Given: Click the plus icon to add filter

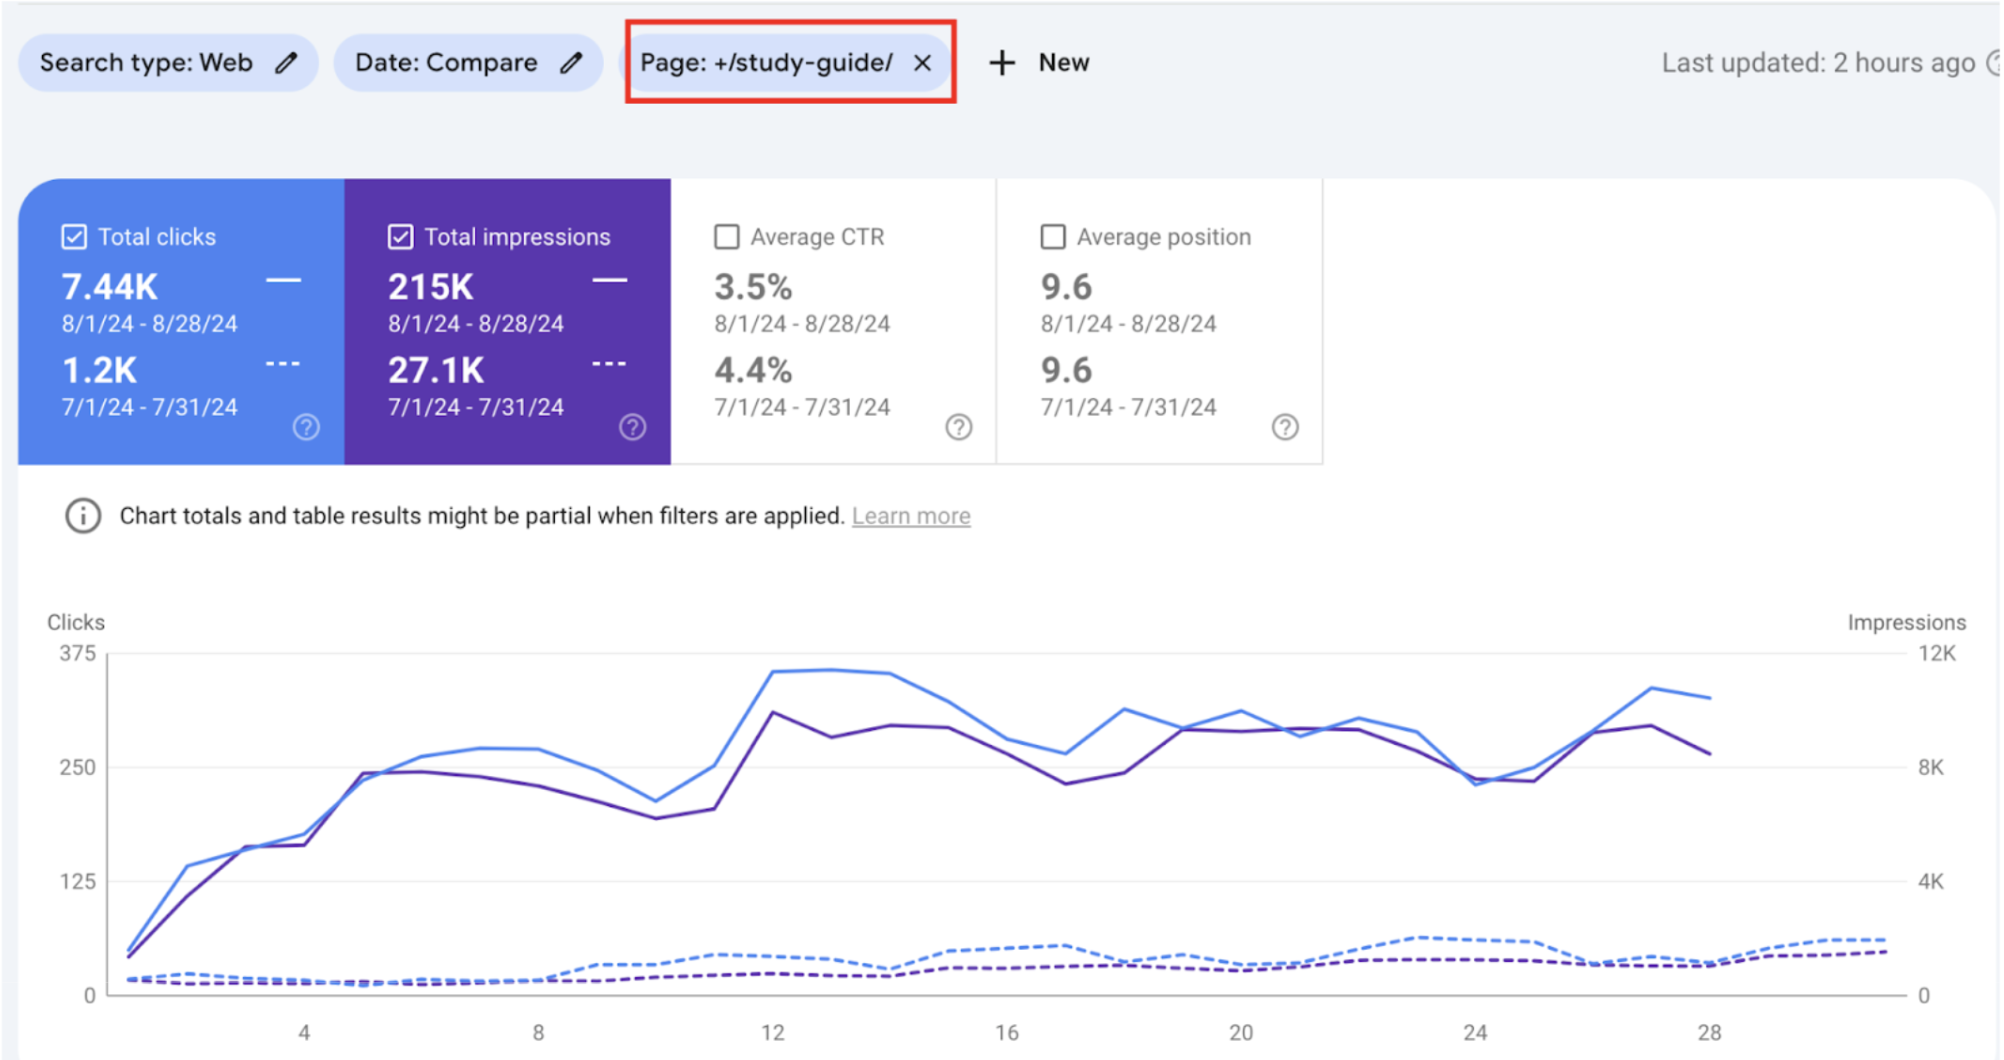Looking at the screenshot, I should click(x=1001, y=63).
